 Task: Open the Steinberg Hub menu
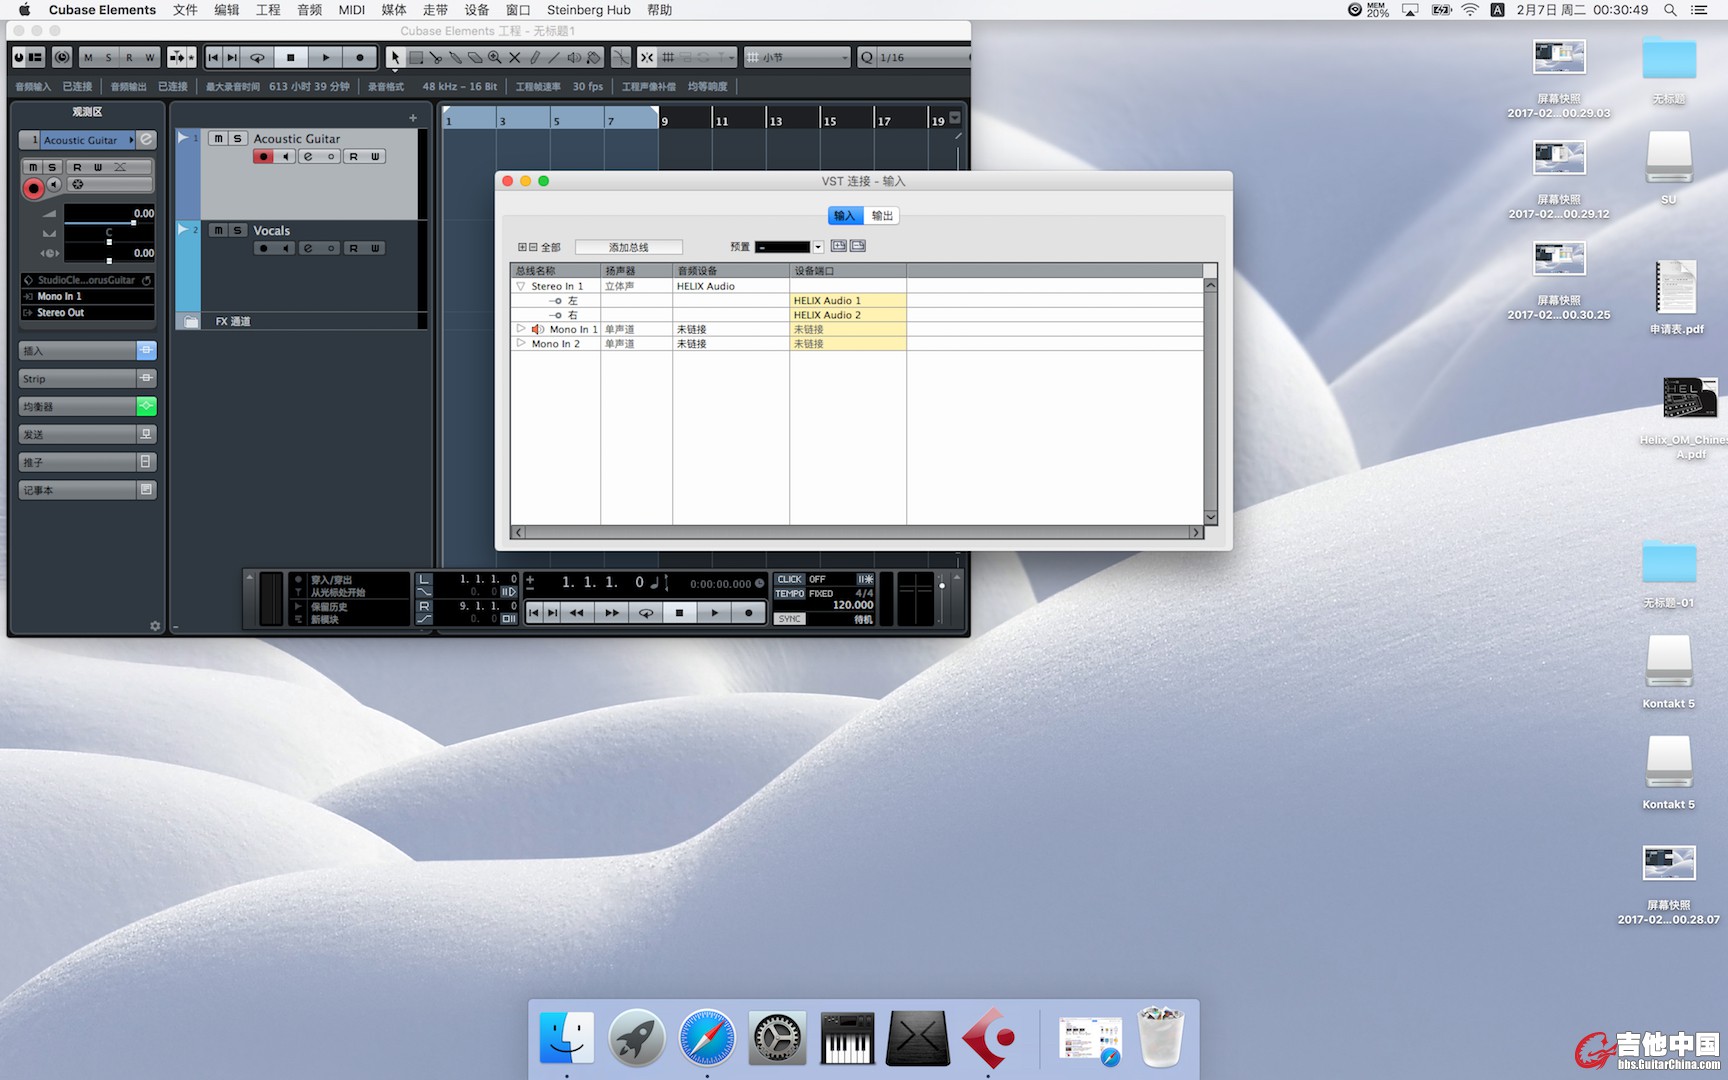point(588,10)
